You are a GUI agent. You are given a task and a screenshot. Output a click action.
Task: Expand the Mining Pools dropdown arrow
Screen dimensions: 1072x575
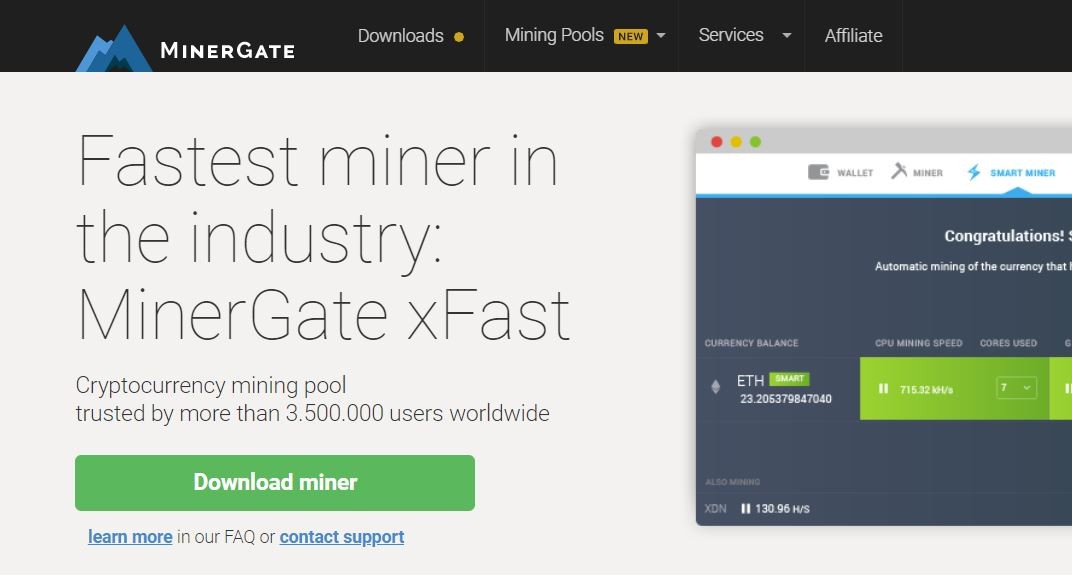tap(661, 36)
